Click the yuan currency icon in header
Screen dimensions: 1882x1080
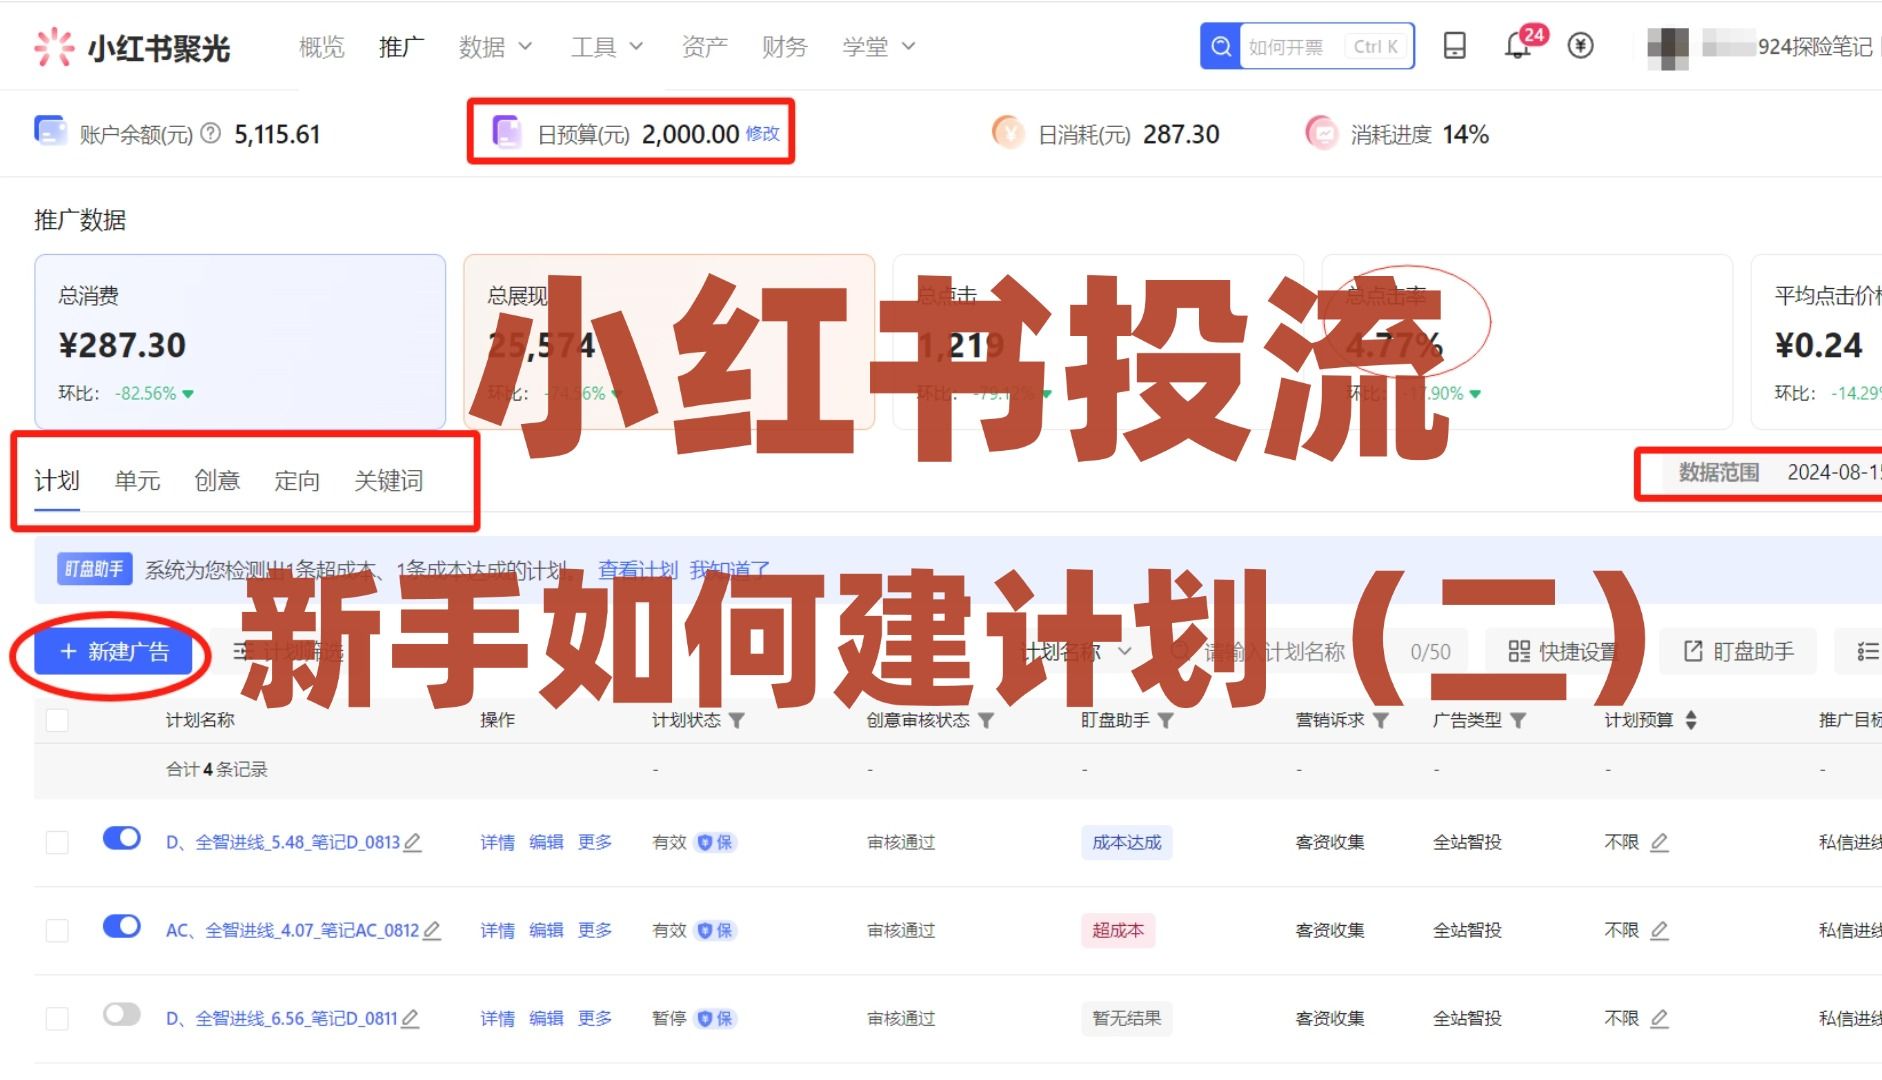pos(1580,46)
